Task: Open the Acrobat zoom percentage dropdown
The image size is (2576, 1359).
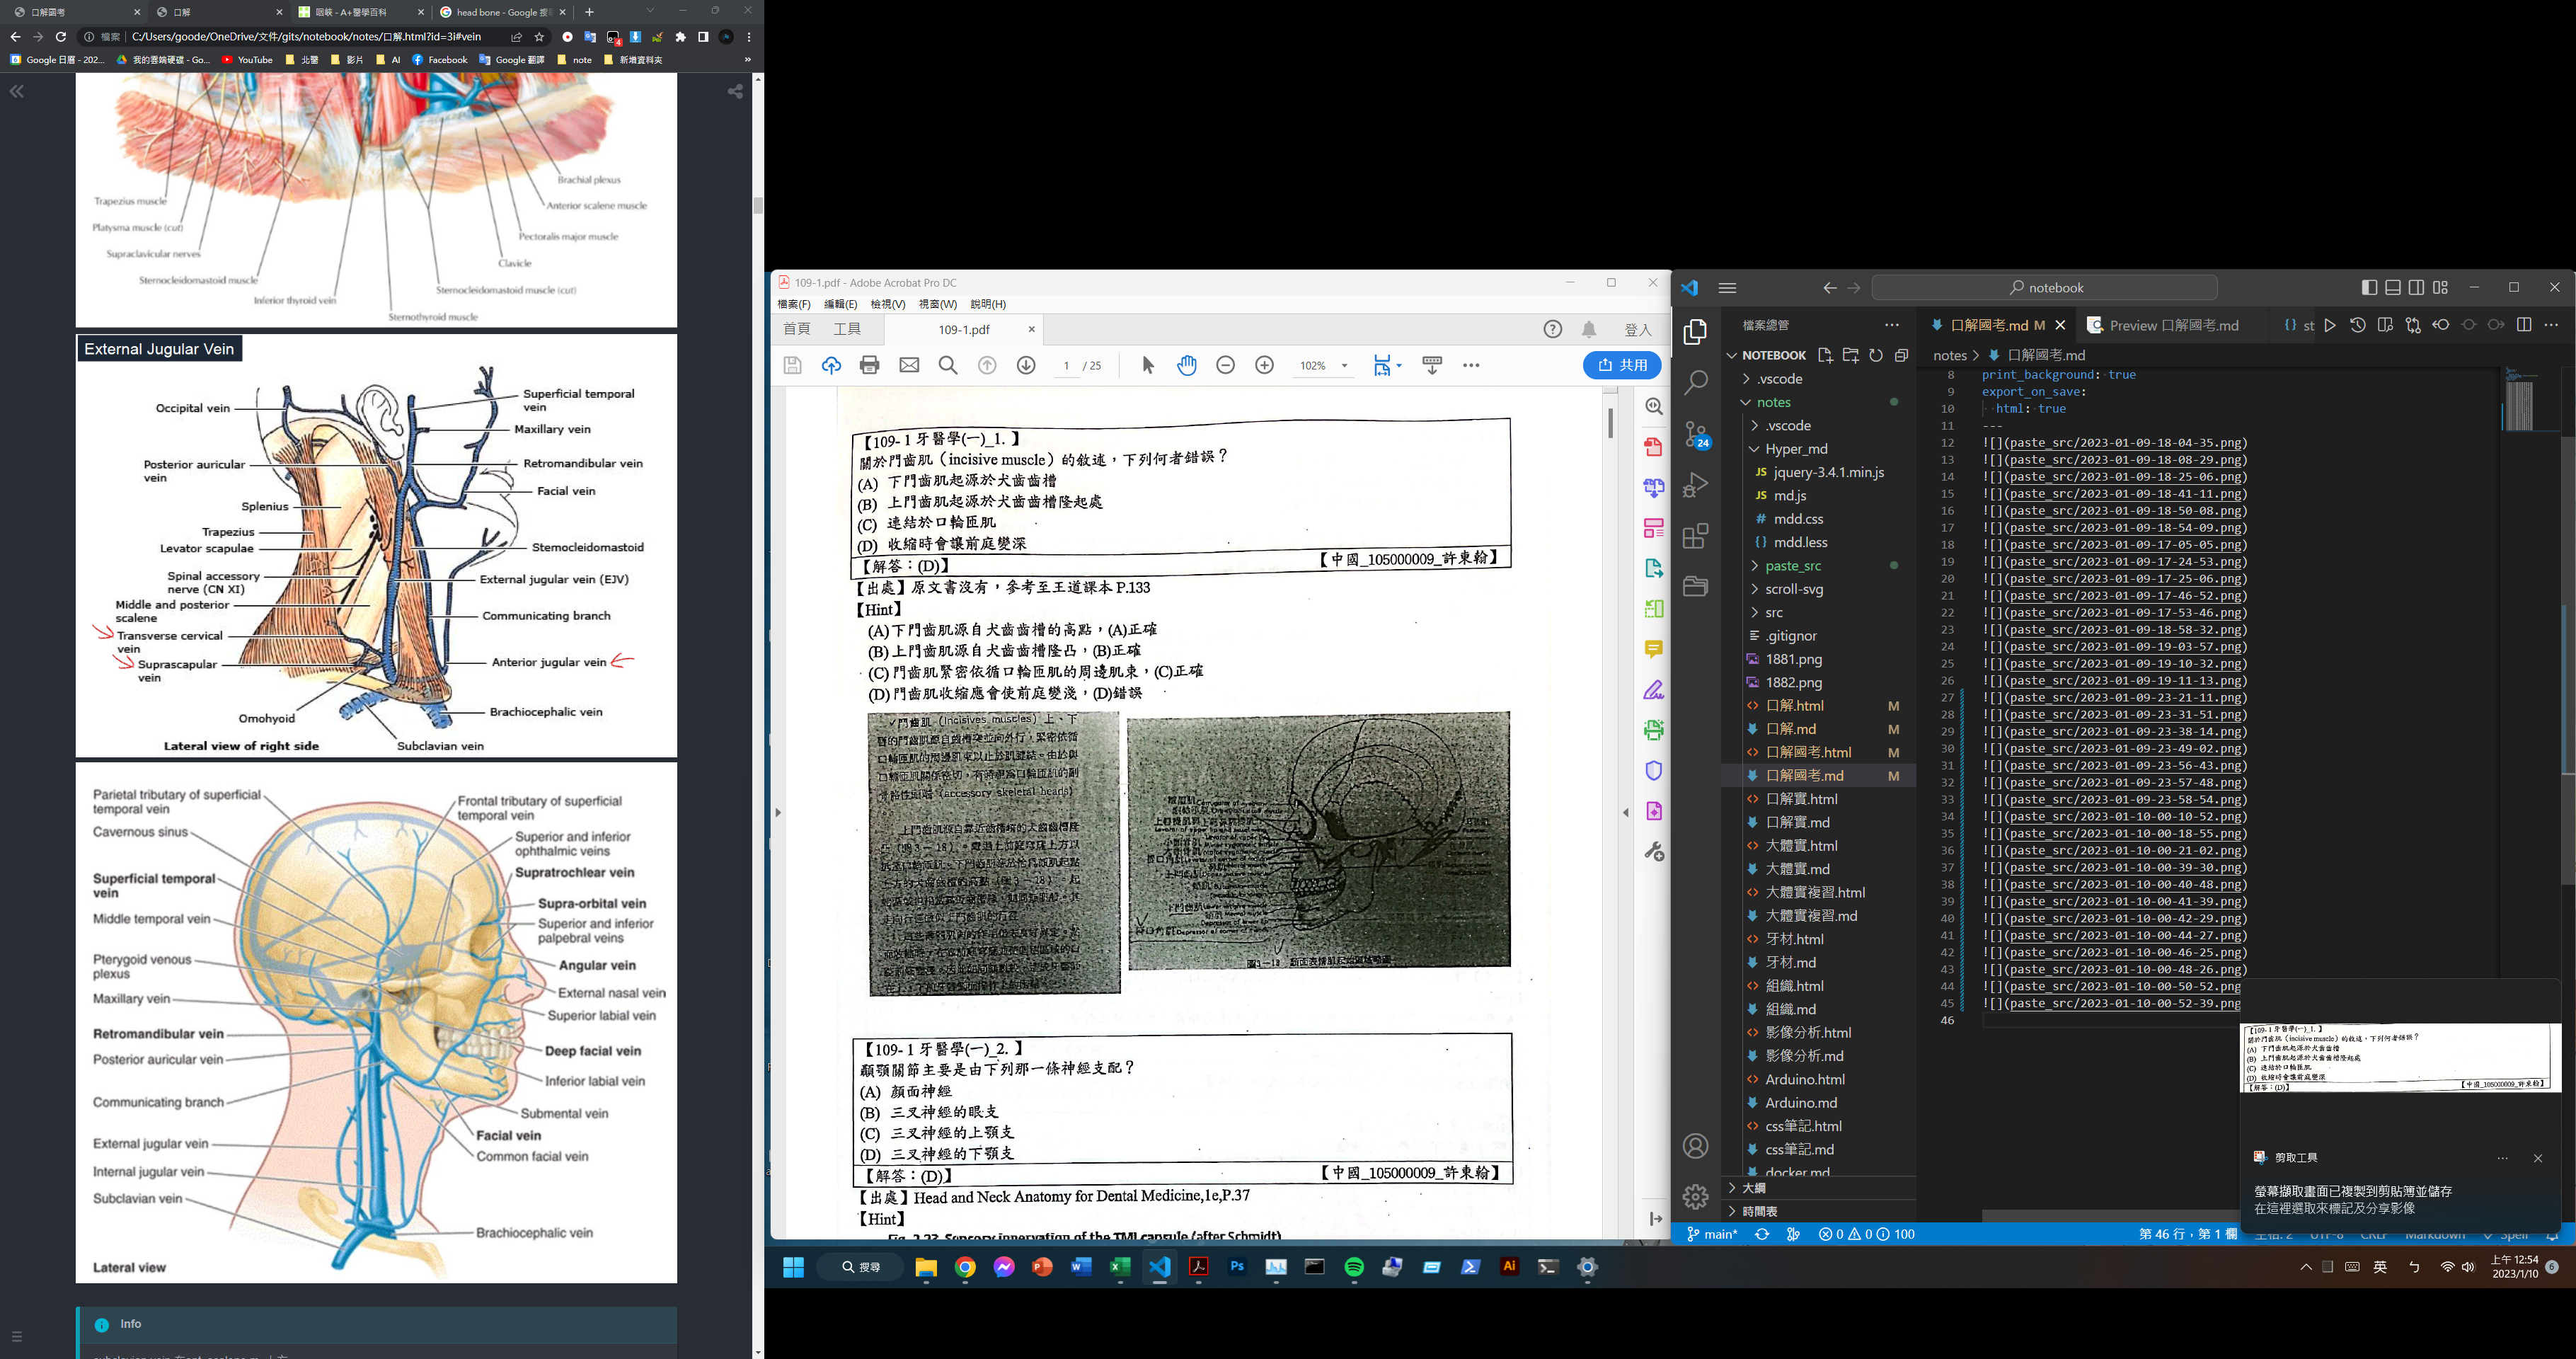Action: pyautogui.click(x=1344, y=366)
